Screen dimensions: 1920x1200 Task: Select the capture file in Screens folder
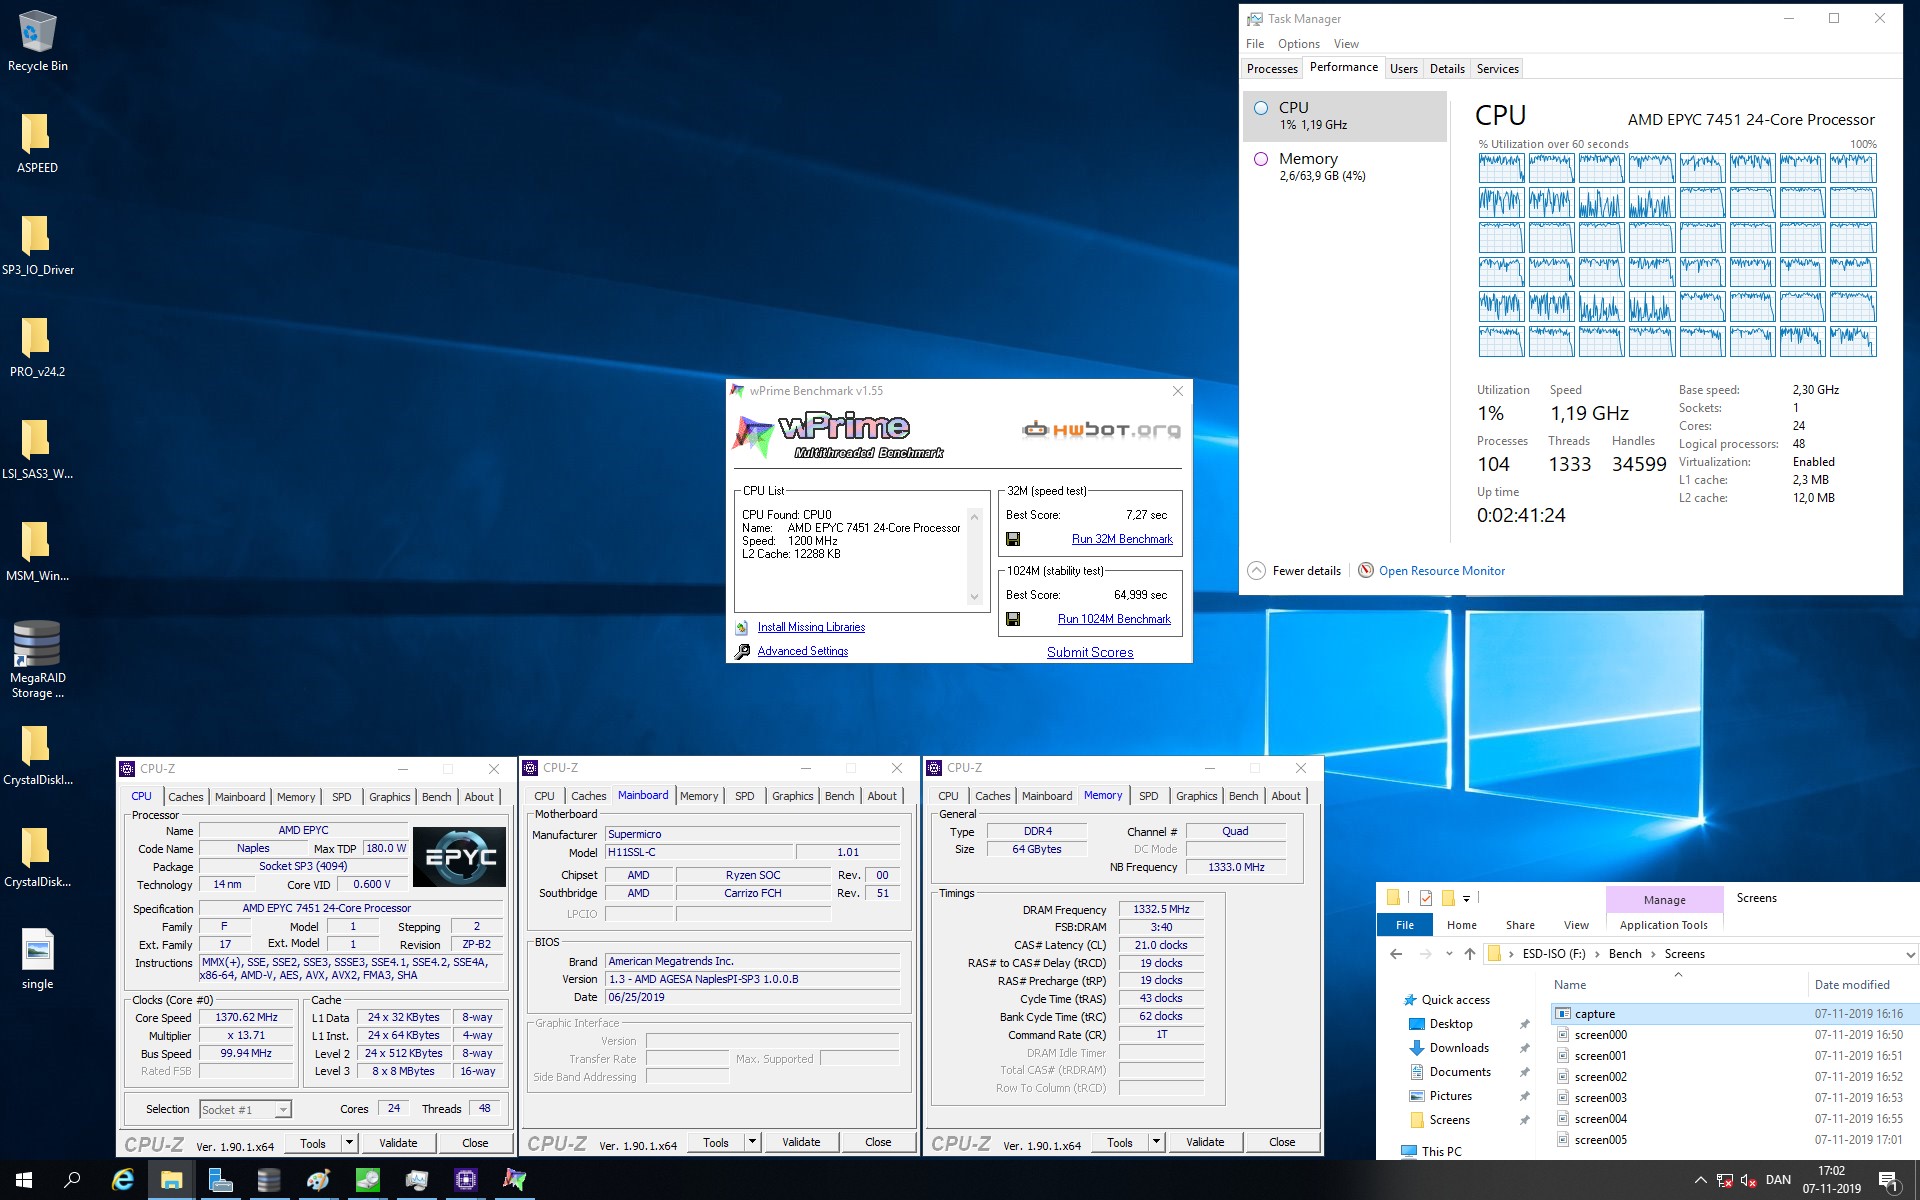[1734, 1014]
